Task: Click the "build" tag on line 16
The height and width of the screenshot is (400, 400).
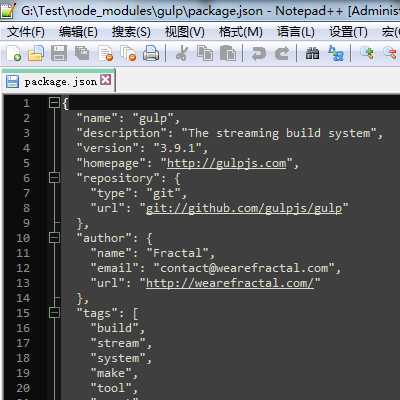Action: [114, 328]
